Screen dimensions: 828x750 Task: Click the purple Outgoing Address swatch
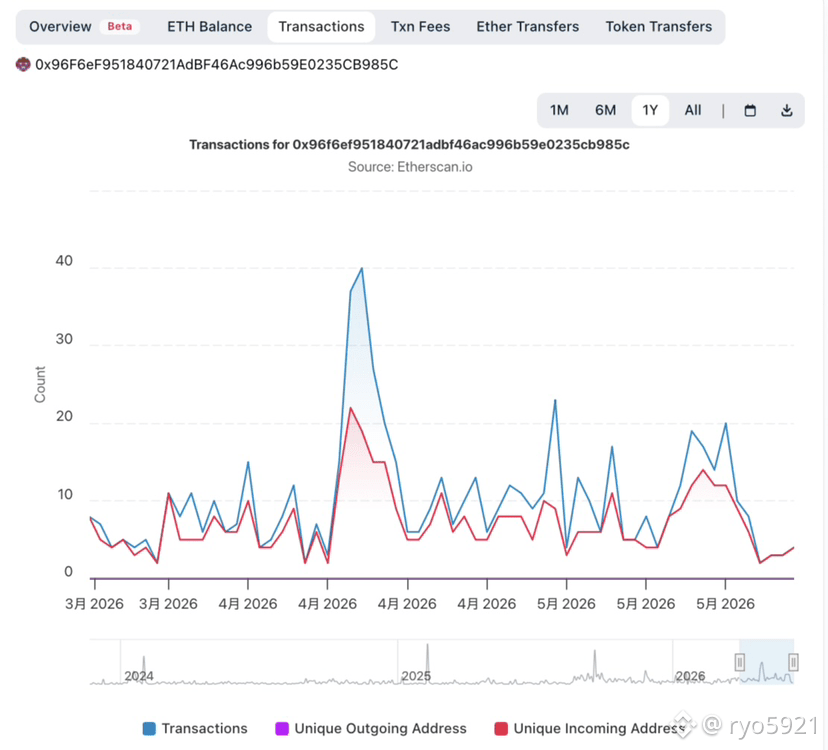282,729
